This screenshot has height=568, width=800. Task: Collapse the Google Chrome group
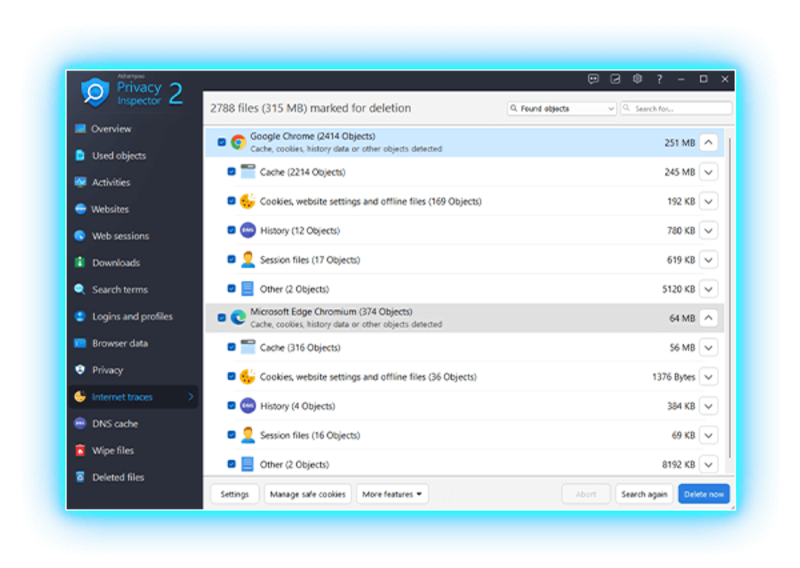pos(709,142)
